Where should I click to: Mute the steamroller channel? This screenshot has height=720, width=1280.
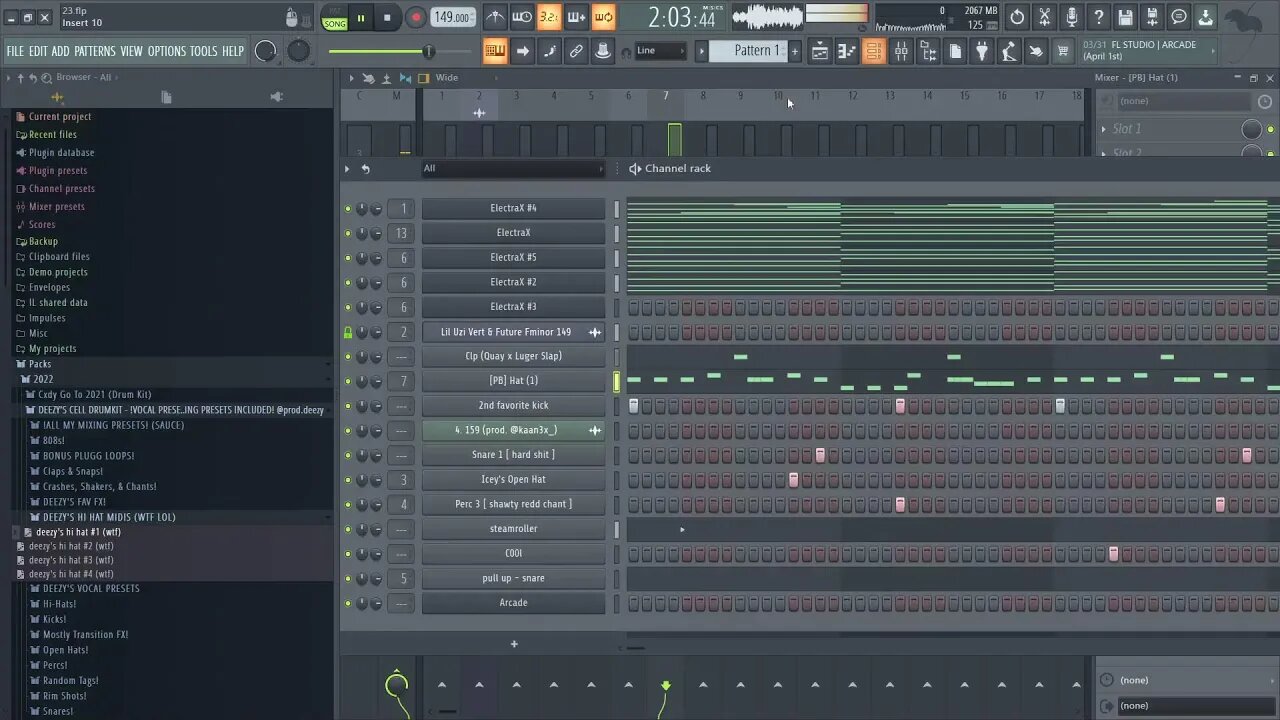pyautogui.click(x=348, y=529)
